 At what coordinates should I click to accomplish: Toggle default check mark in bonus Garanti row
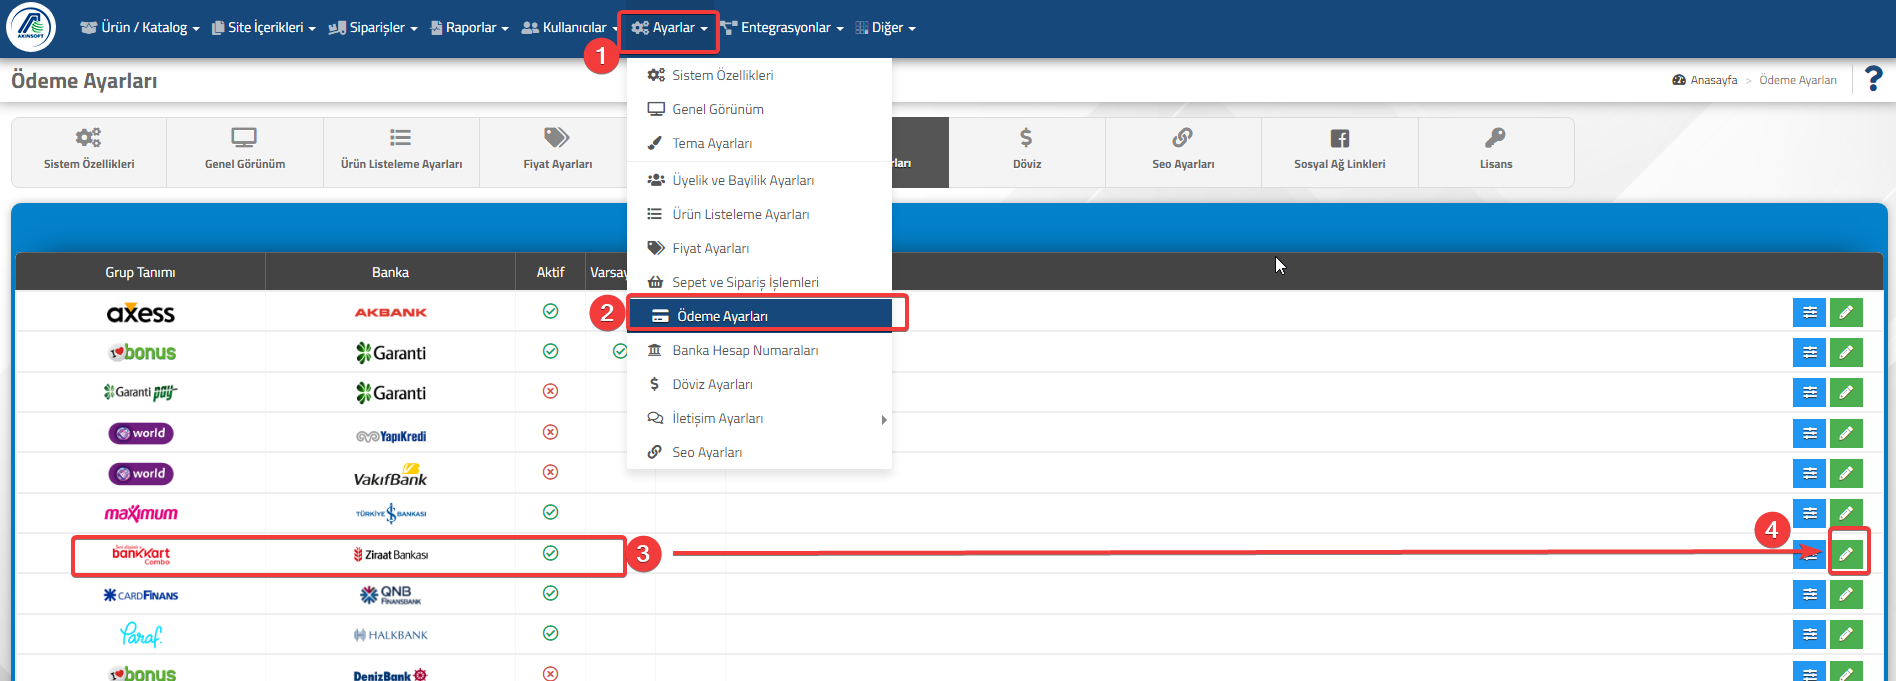pyautogui.click(x=620, y=351)
